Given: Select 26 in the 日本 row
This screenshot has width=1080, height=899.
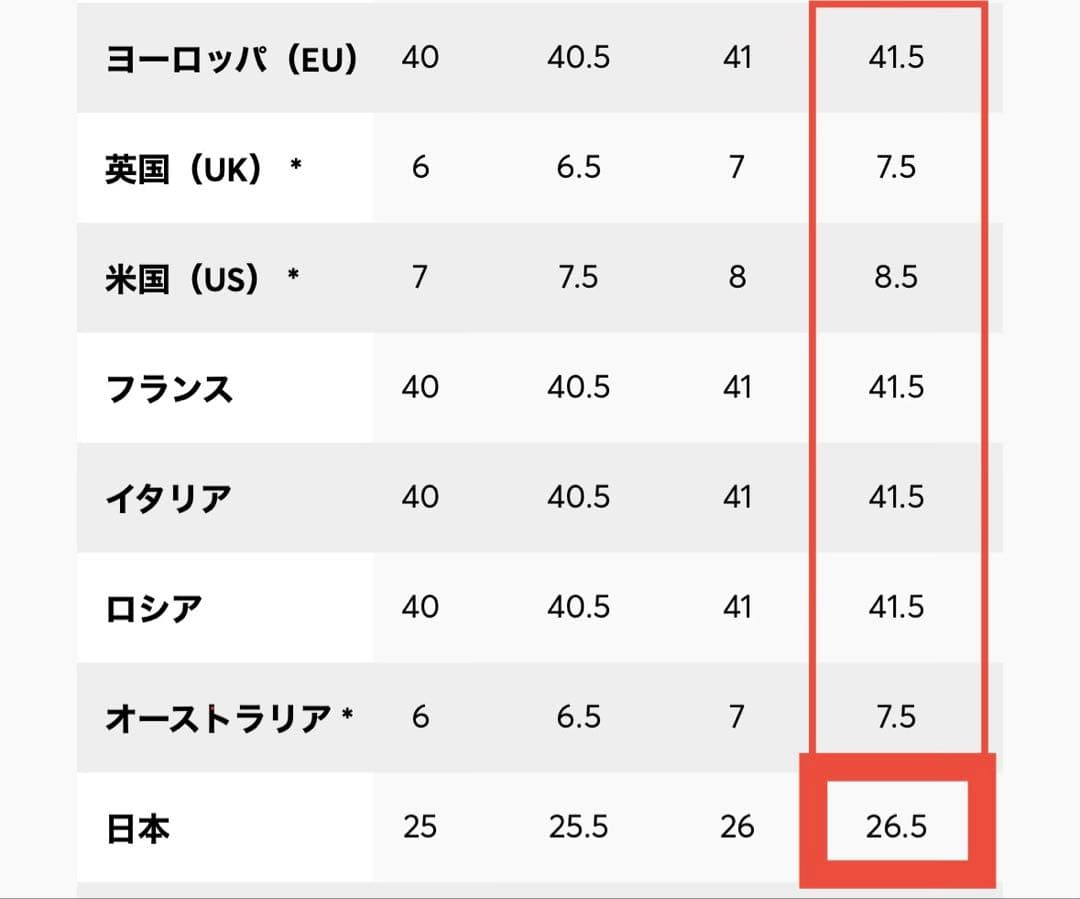Looking at the screenshot, I should click(737, 827).
